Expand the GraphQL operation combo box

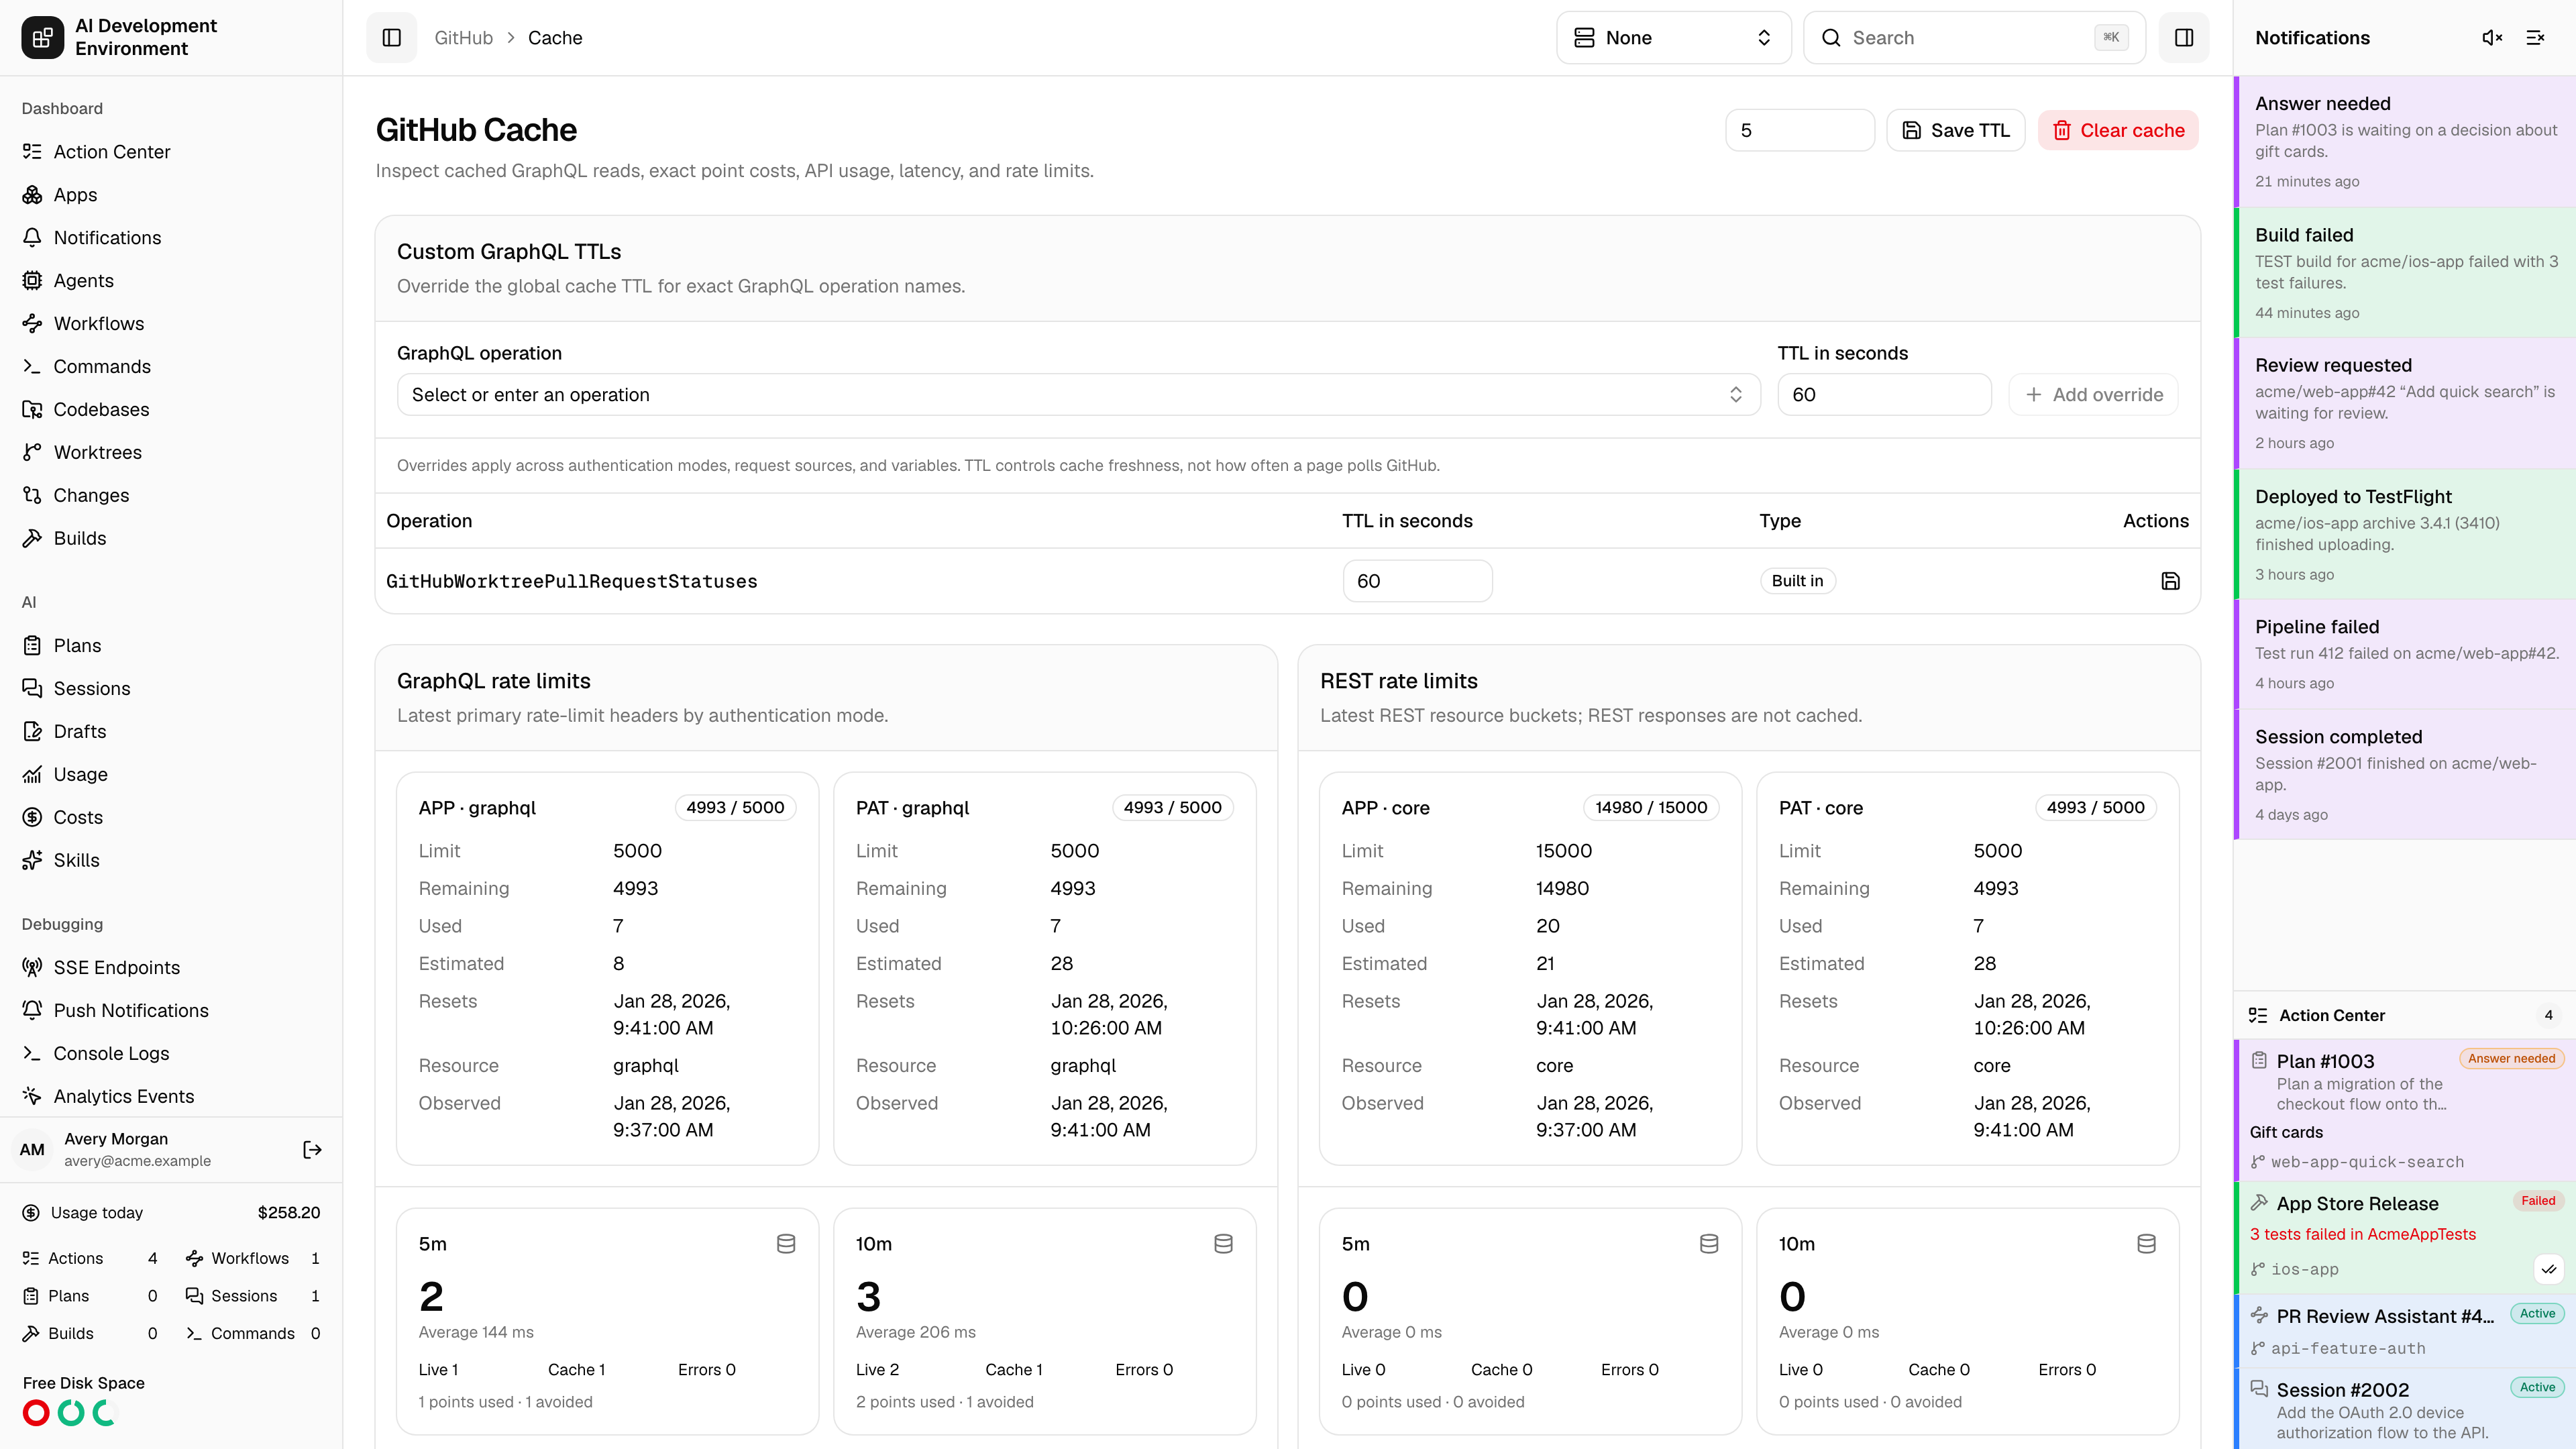[x=1078, y=395]
